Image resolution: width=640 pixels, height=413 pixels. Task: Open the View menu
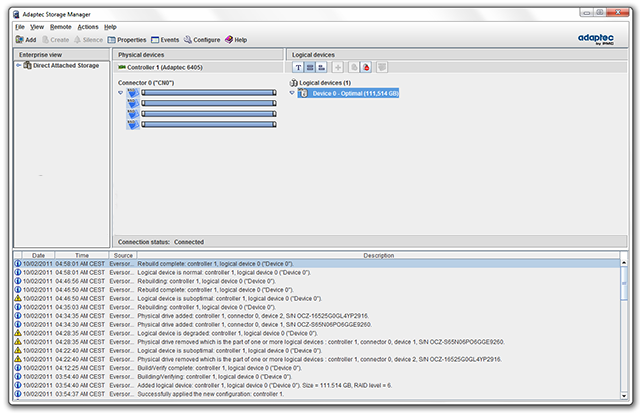tap(37, 27)
